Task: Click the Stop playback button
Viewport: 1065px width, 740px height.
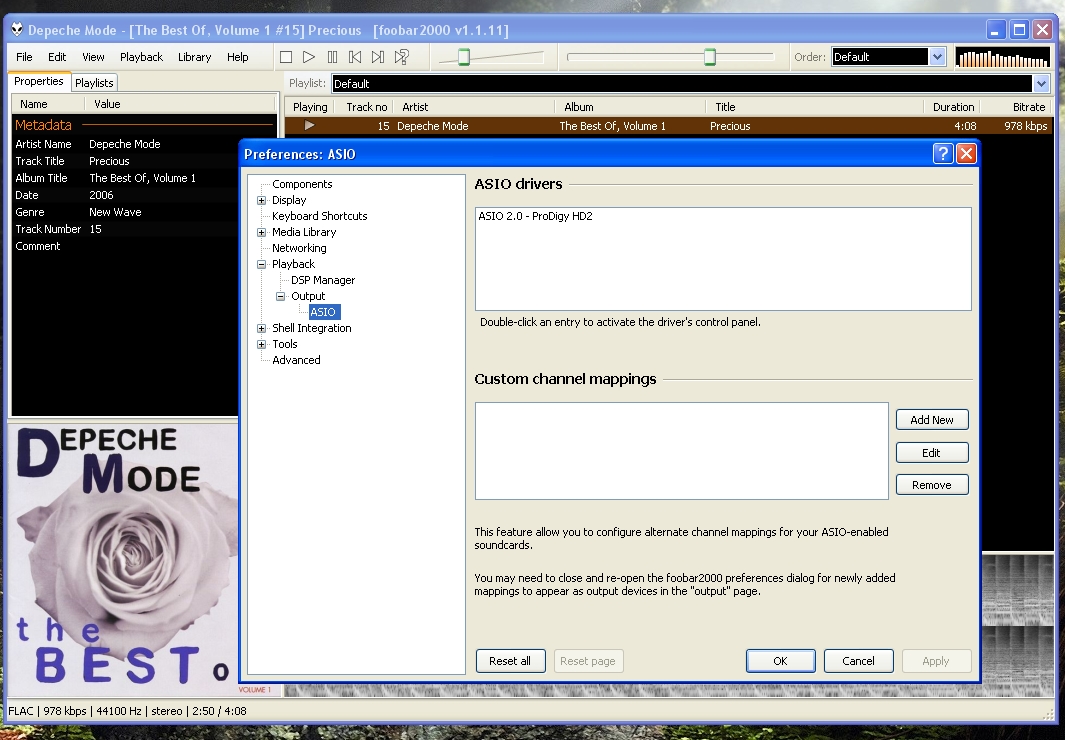Action: (x=286, y=57)
